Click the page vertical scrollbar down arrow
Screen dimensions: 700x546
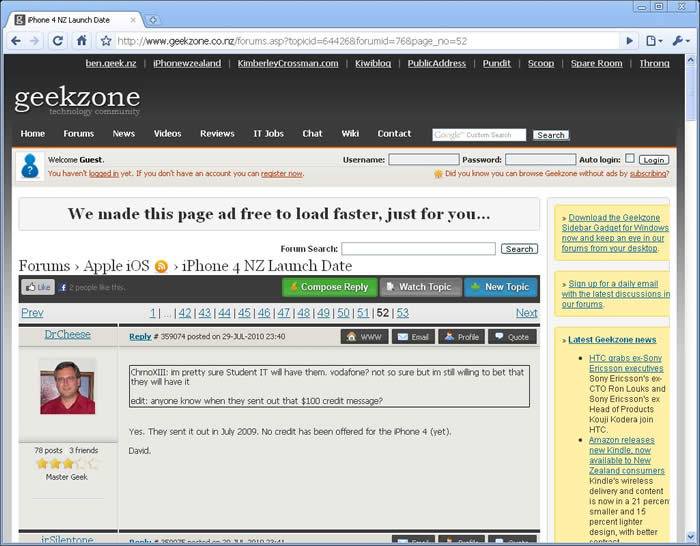(690, 536)
